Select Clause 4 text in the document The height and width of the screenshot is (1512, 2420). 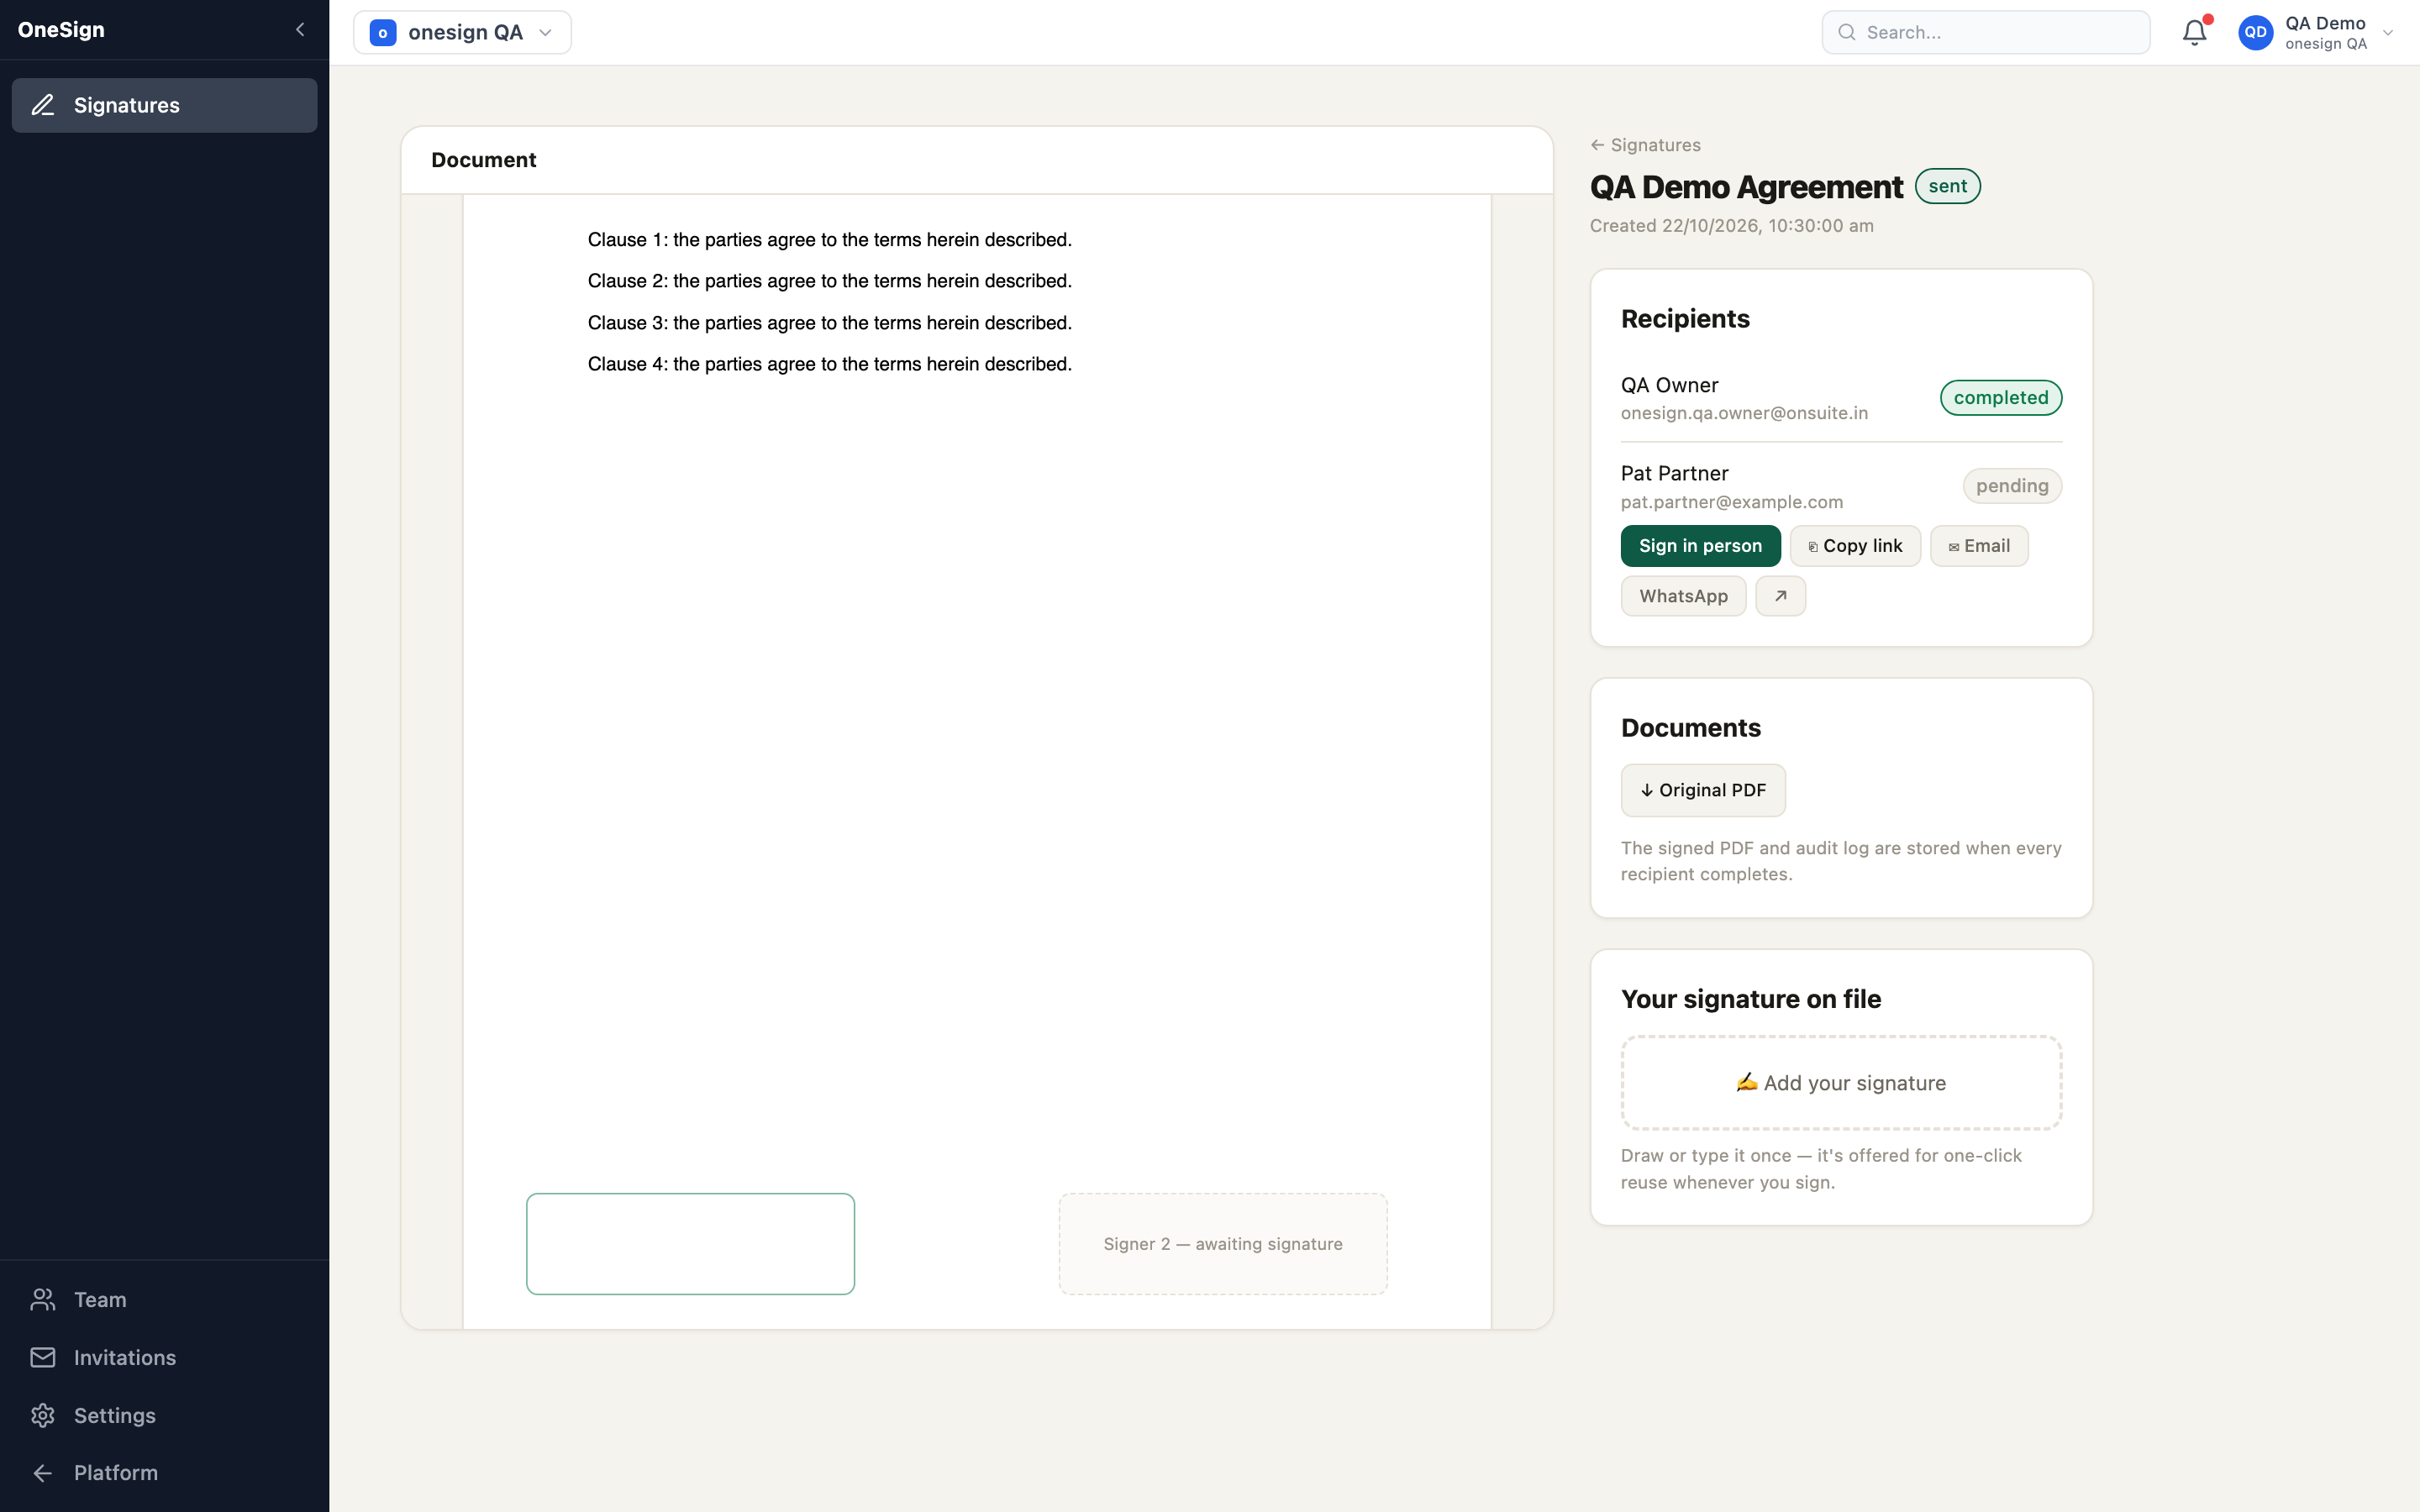click(x=829, y=364)
